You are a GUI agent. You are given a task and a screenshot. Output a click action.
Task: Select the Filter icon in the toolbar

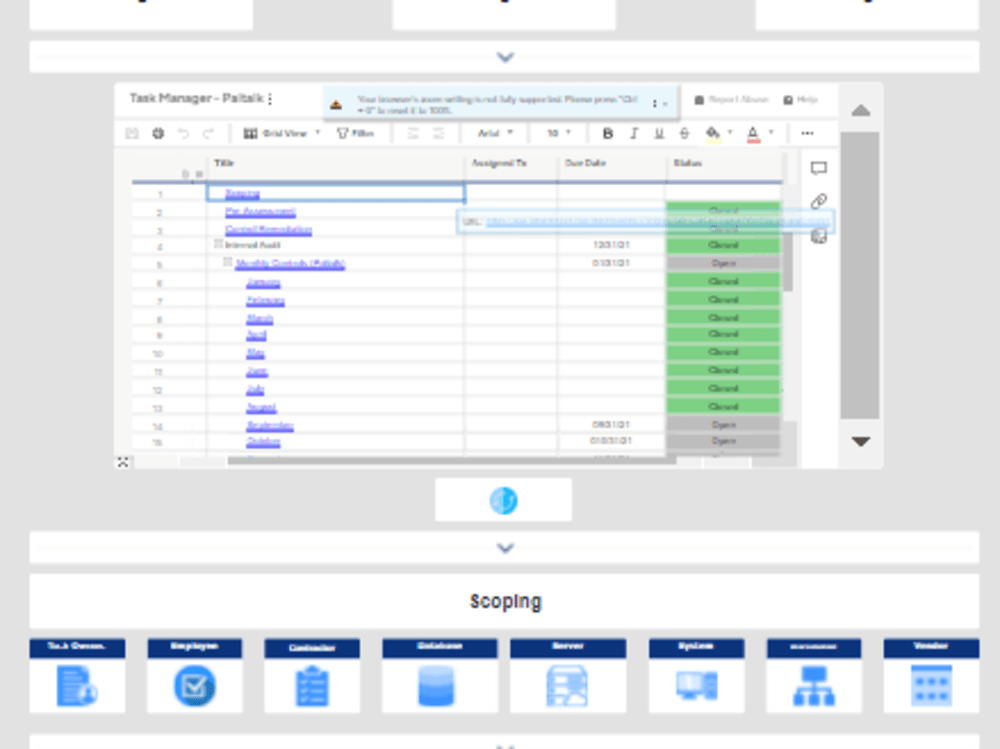[357, 132]
